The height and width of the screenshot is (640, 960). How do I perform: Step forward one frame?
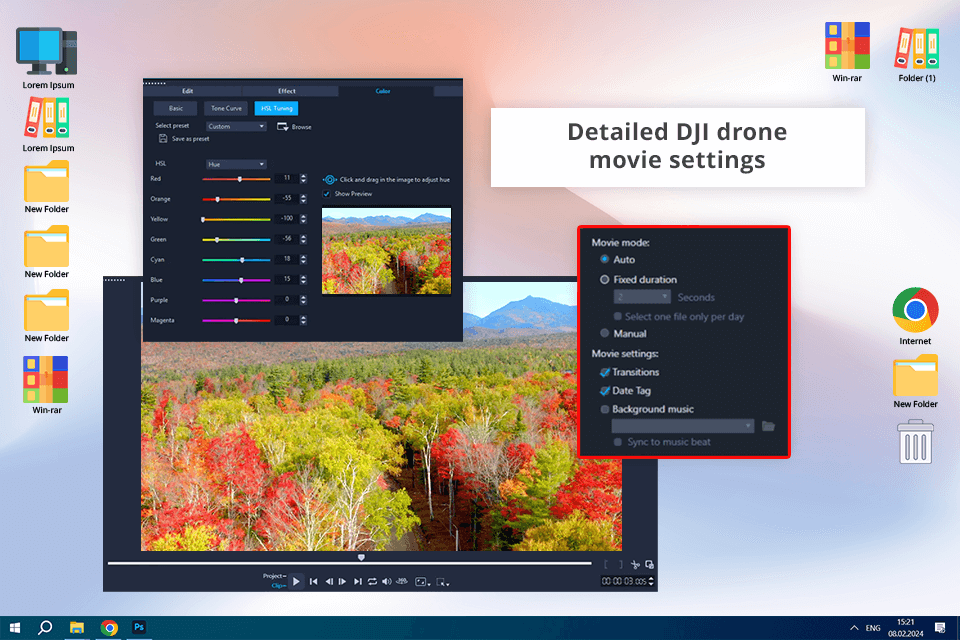pyautogui.click(x=342, y=581)
